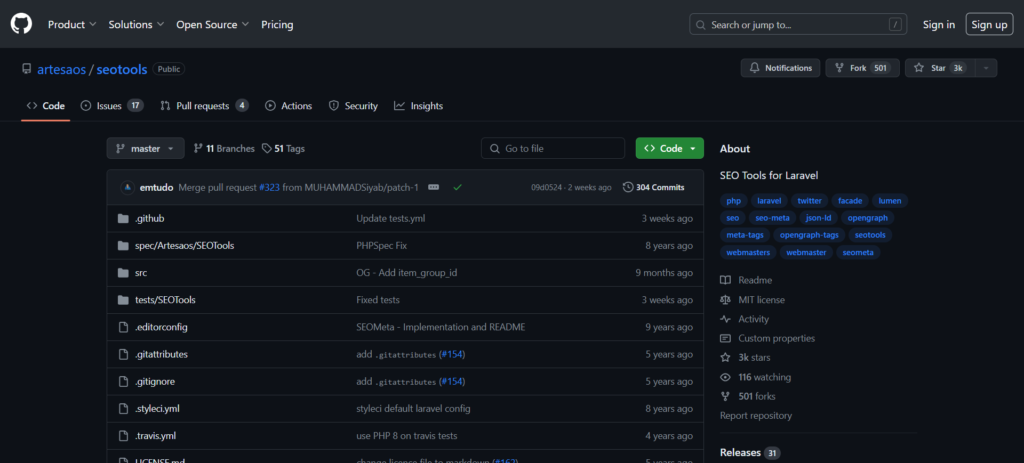Open the Security shield tab
Screen dimensions: 1024x463
pyautogui.click(x=353, y=106)
